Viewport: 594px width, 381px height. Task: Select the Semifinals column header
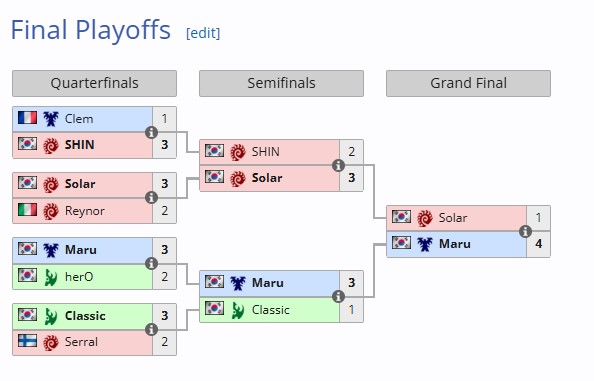pyautogui.click(x=281, y=83)
